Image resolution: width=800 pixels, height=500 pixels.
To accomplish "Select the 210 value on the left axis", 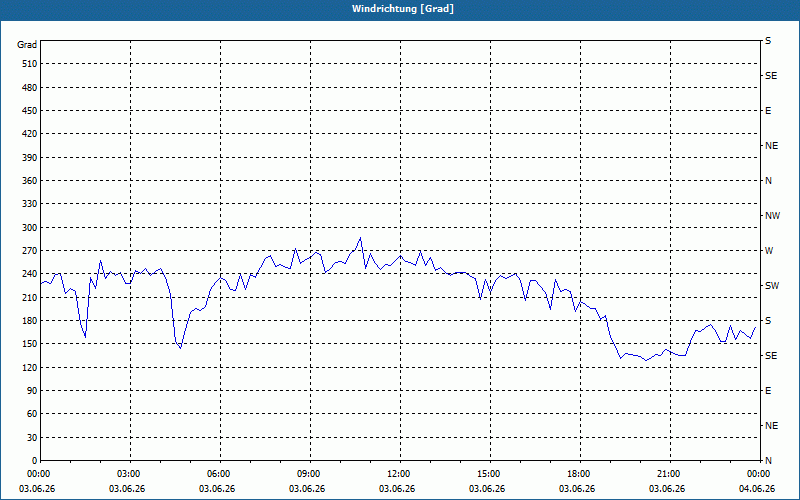I will 30,297.
